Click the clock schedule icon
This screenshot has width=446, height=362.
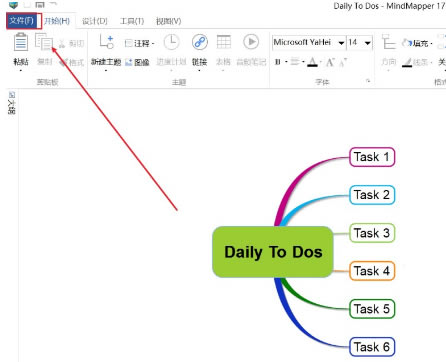point(171,42)
